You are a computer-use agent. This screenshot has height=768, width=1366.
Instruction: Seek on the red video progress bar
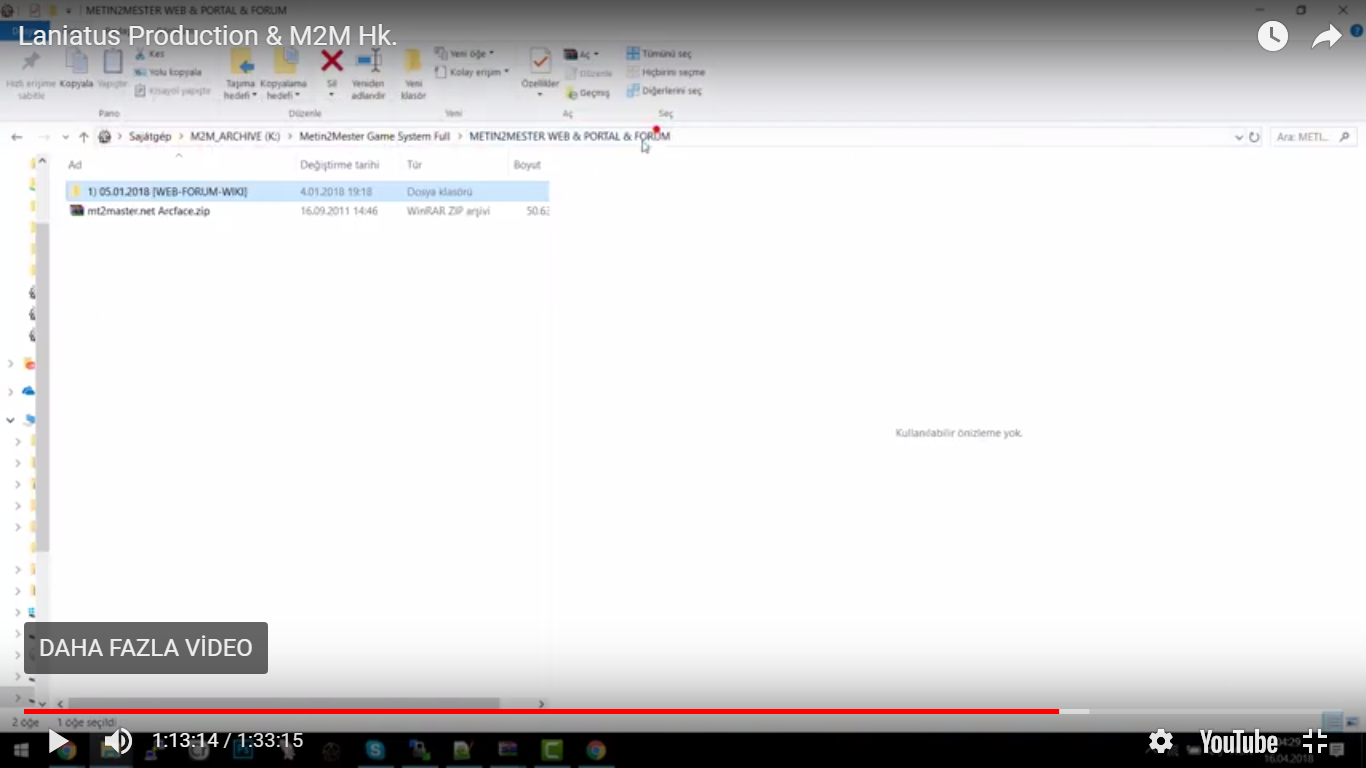[541, 711]
